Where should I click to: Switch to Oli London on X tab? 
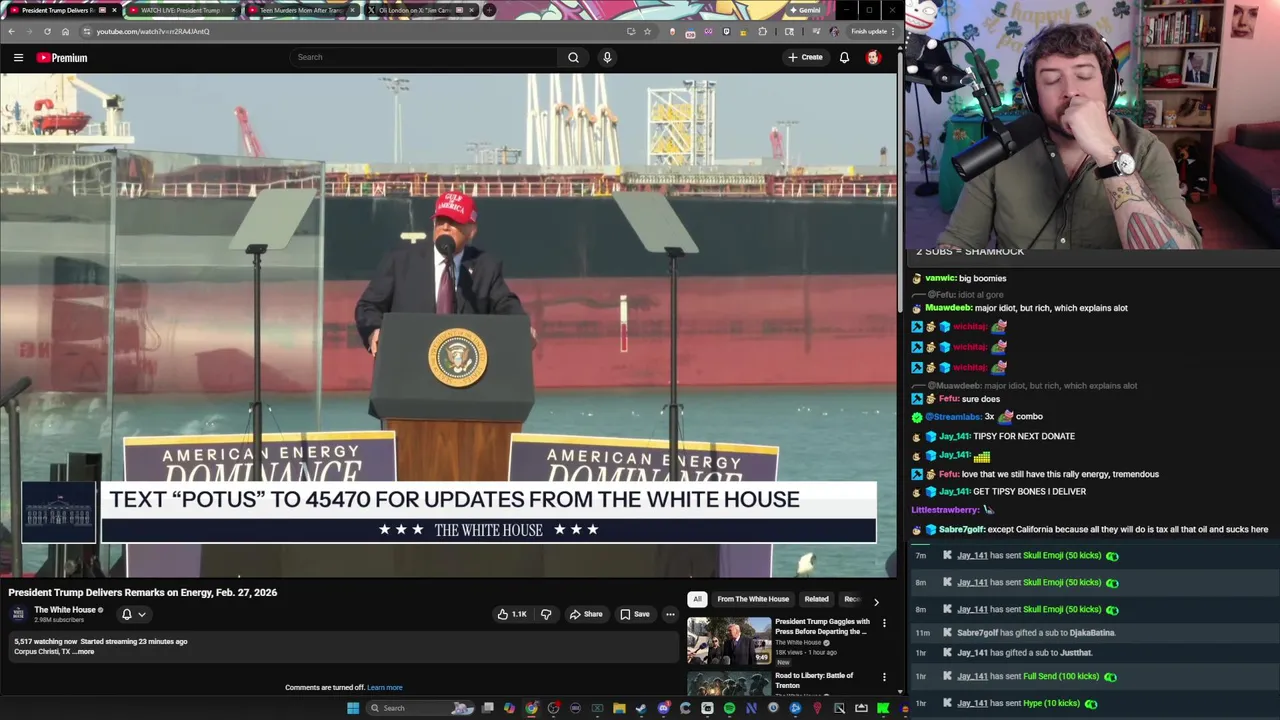click(420, 10)
